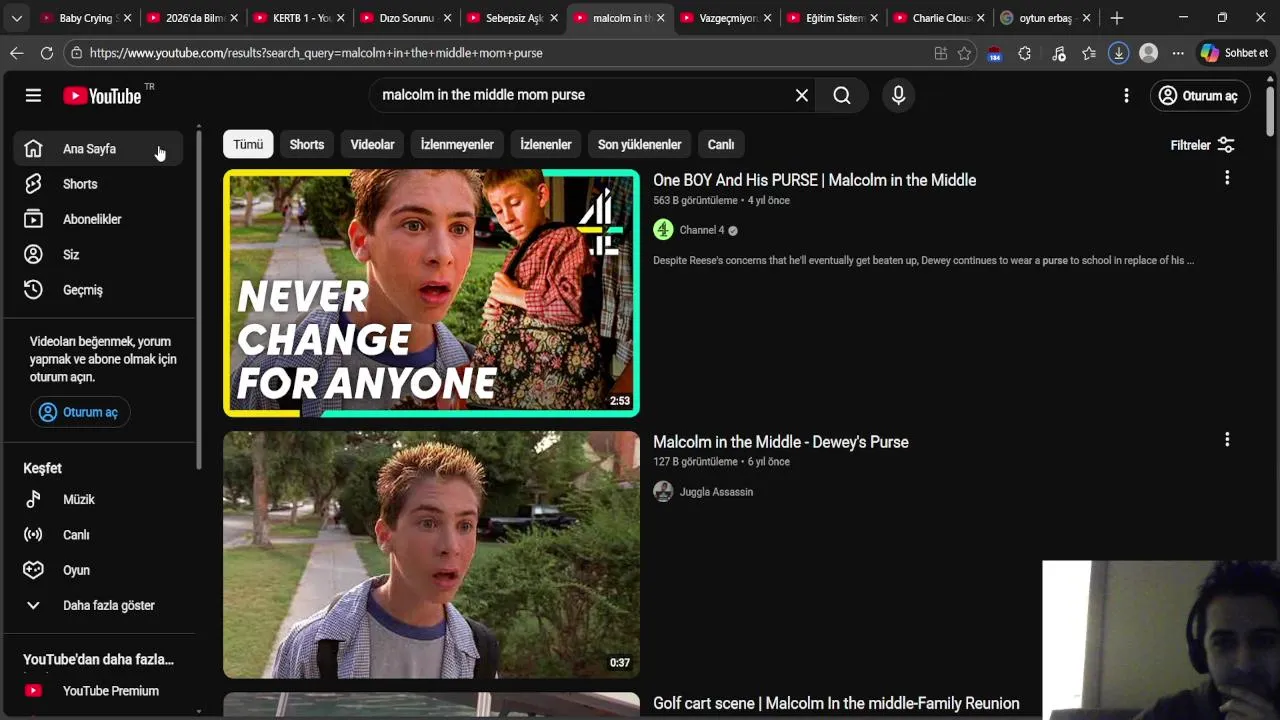The image size is (1280, 720).
Task: Click Oturum aç button in header
Action: tap(1200, 95)
